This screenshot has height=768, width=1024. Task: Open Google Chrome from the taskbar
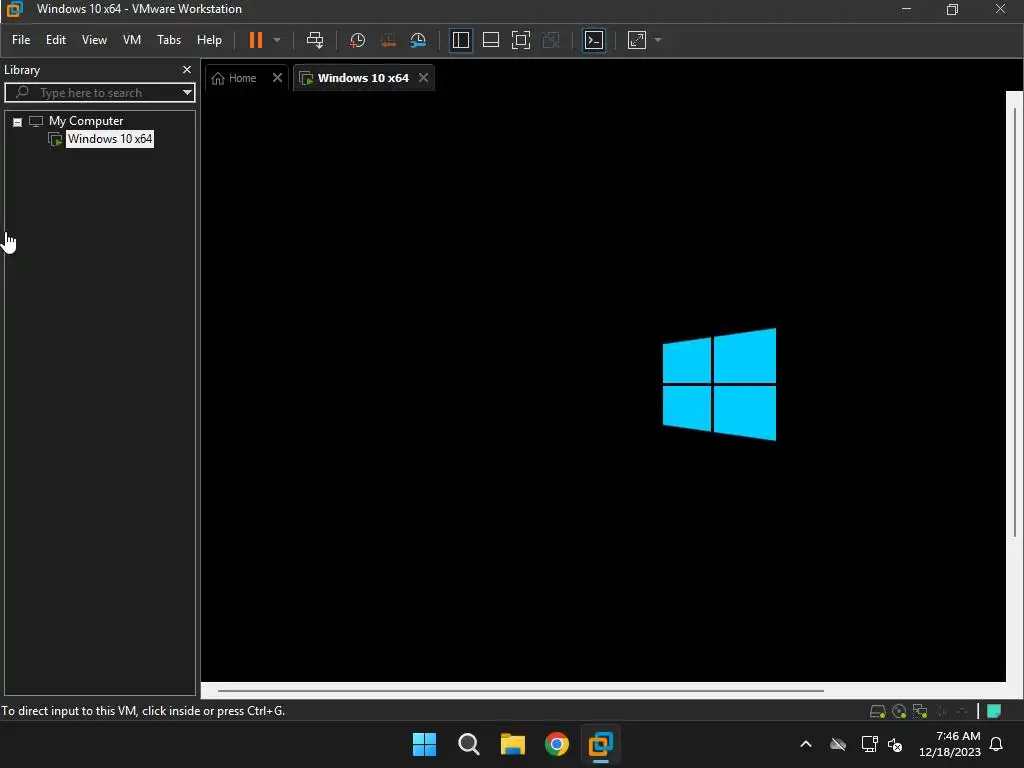[557, 744]
